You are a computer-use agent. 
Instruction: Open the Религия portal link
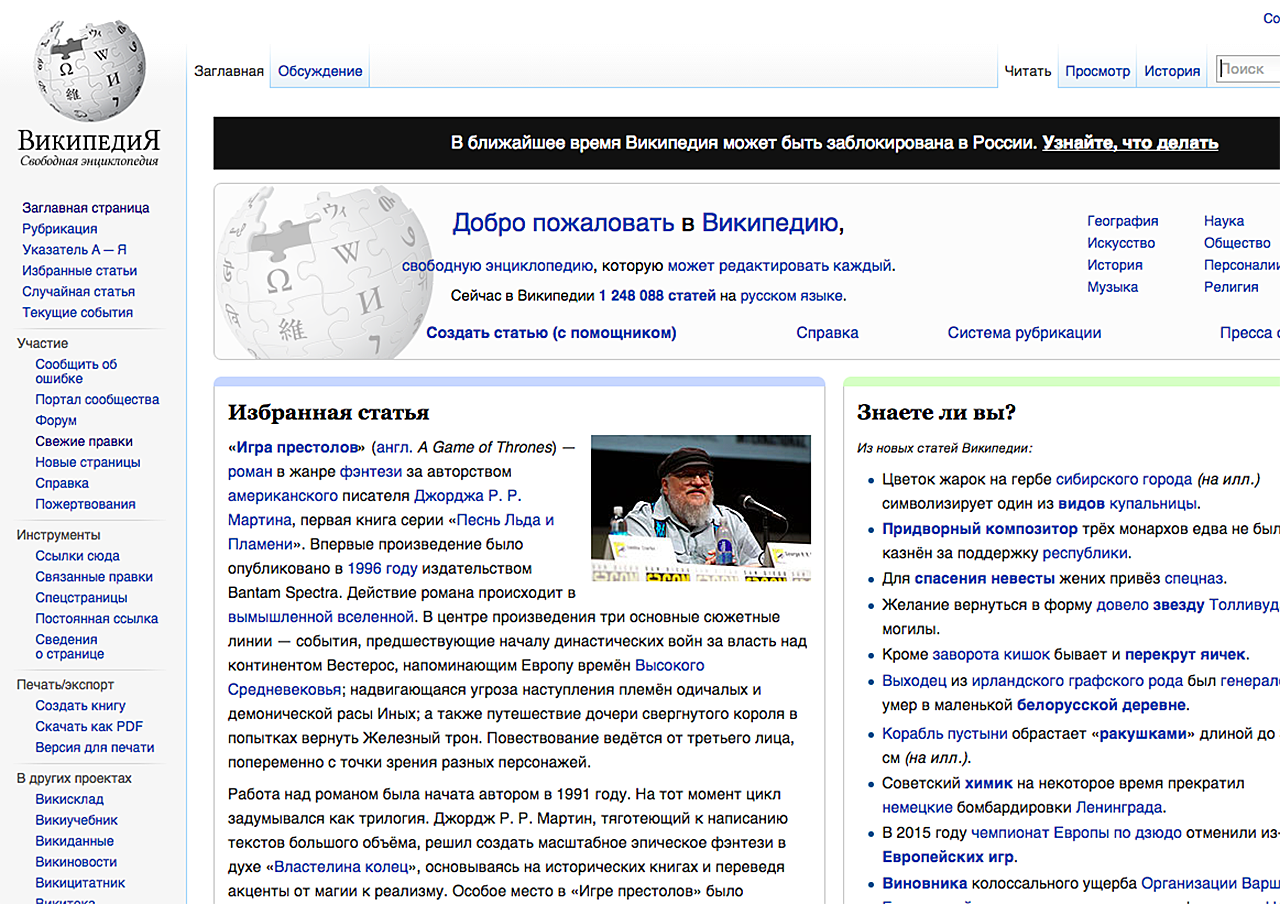(x=1231, y=287)
